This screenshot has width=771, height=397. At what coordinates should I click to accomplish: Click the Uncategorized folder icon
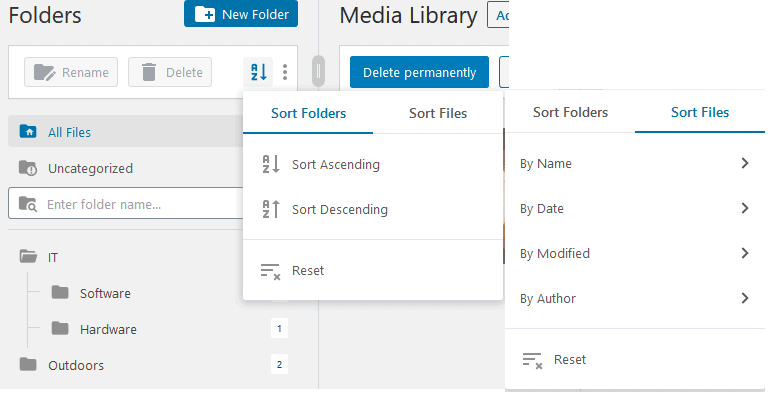[x=28, y=168]
